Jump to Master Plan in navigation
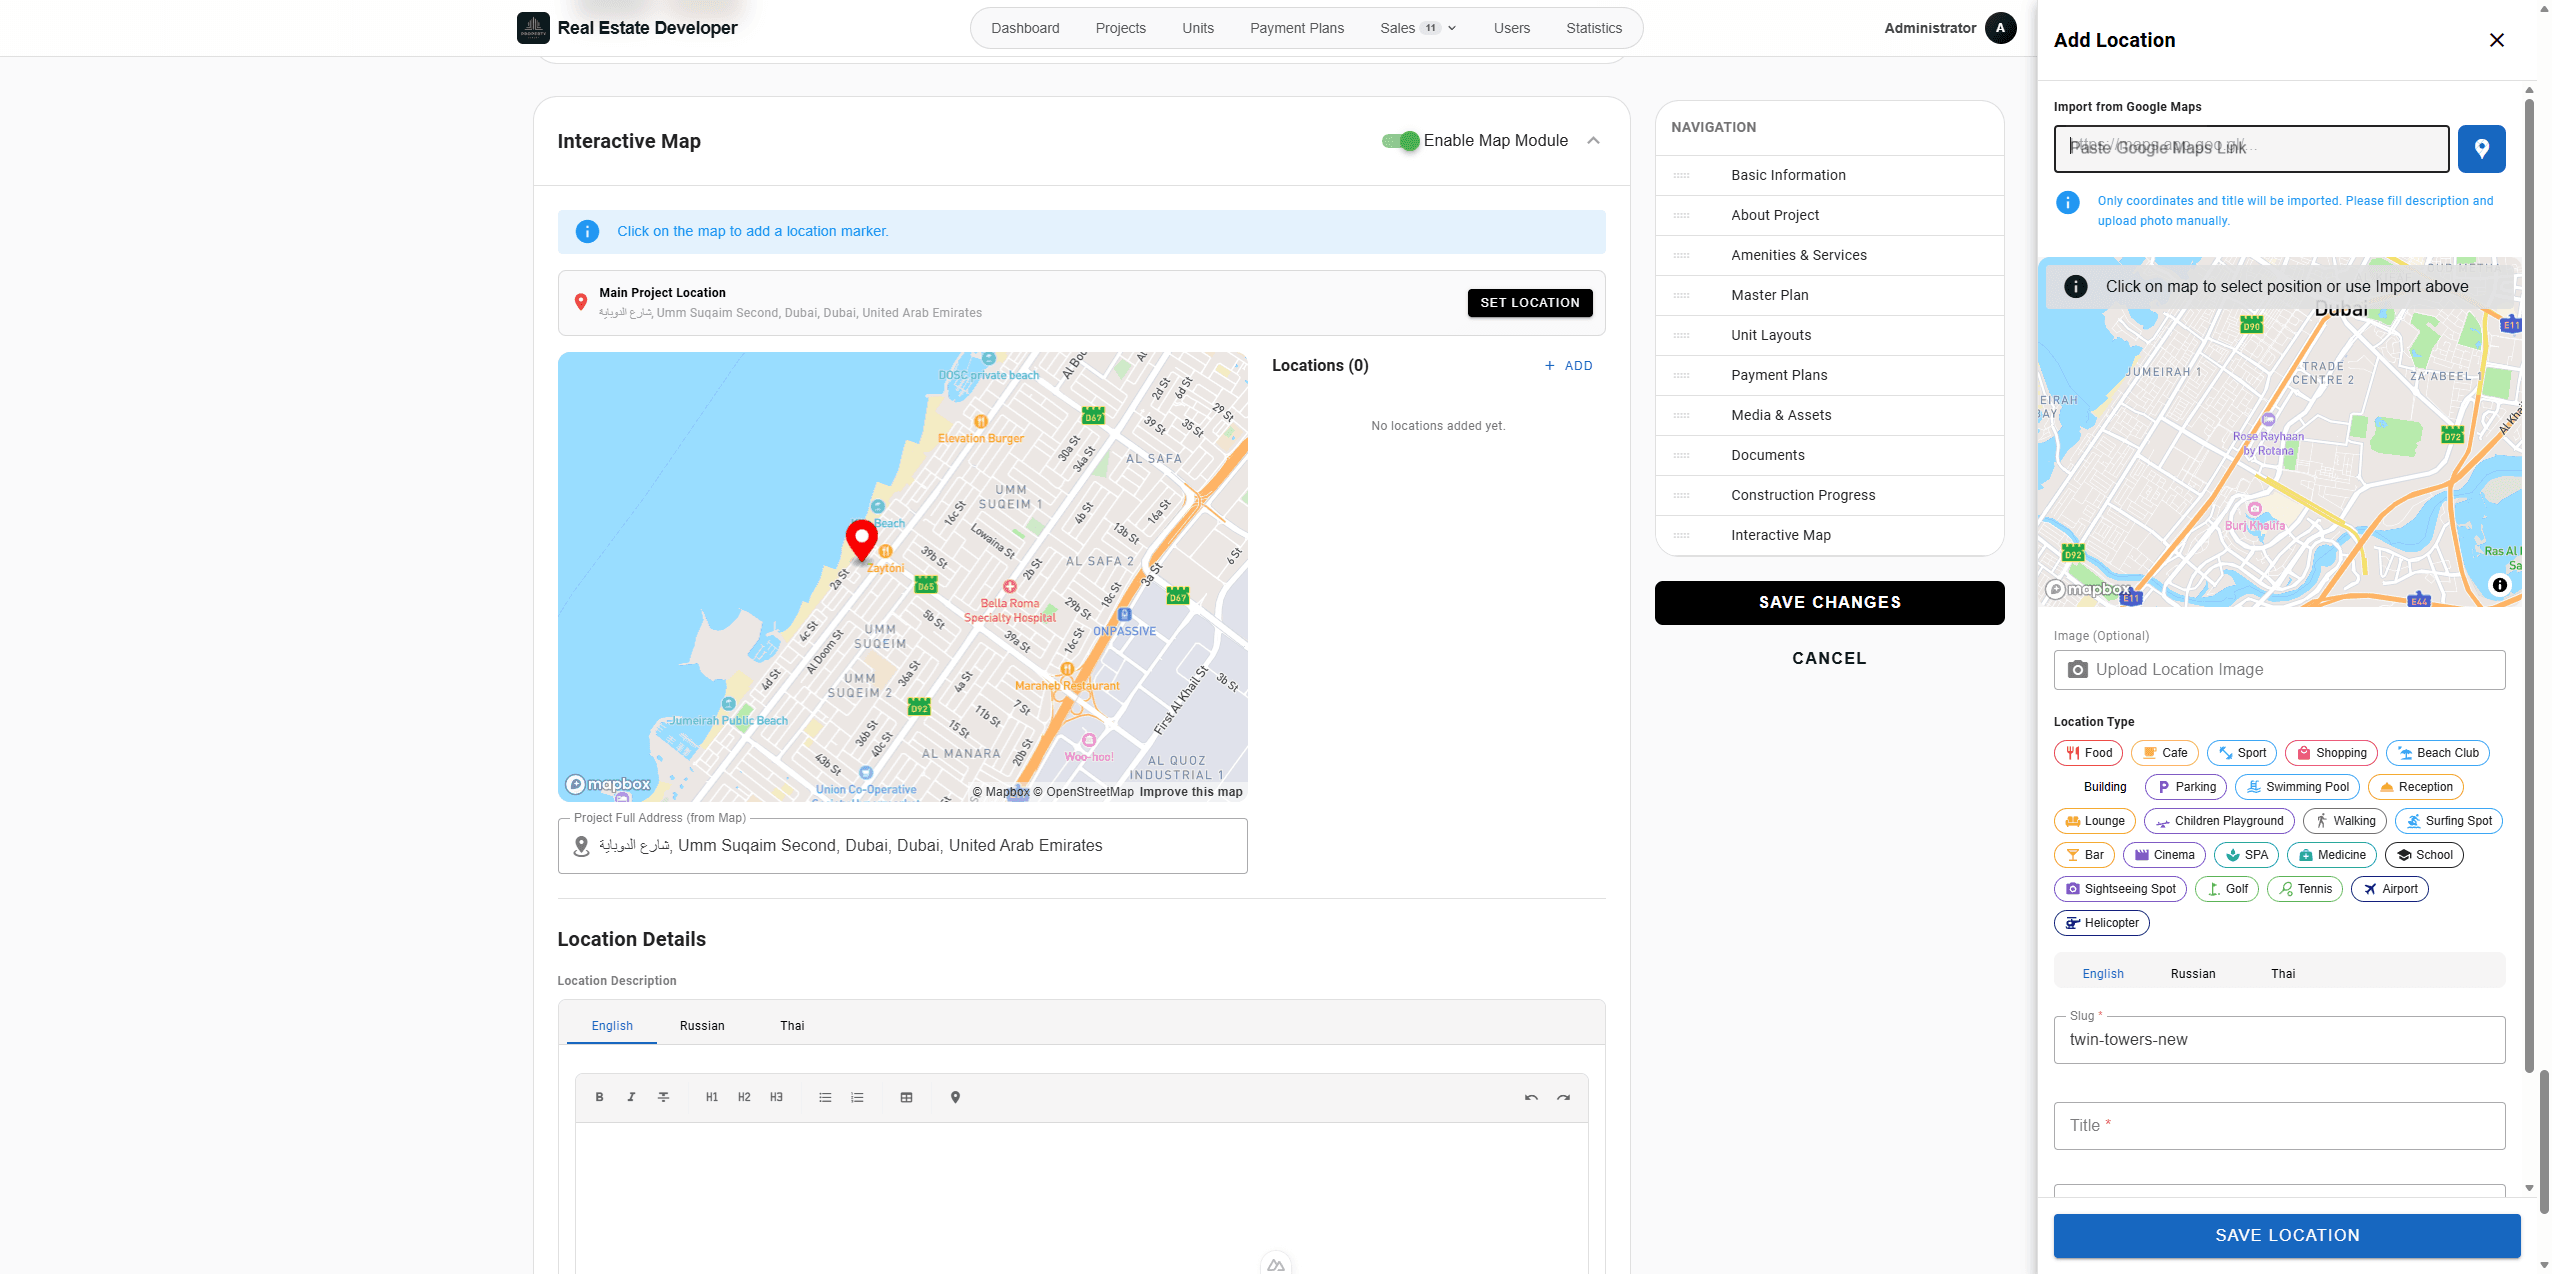This screenshot has height=1274, width=2552. point(1829,295)
